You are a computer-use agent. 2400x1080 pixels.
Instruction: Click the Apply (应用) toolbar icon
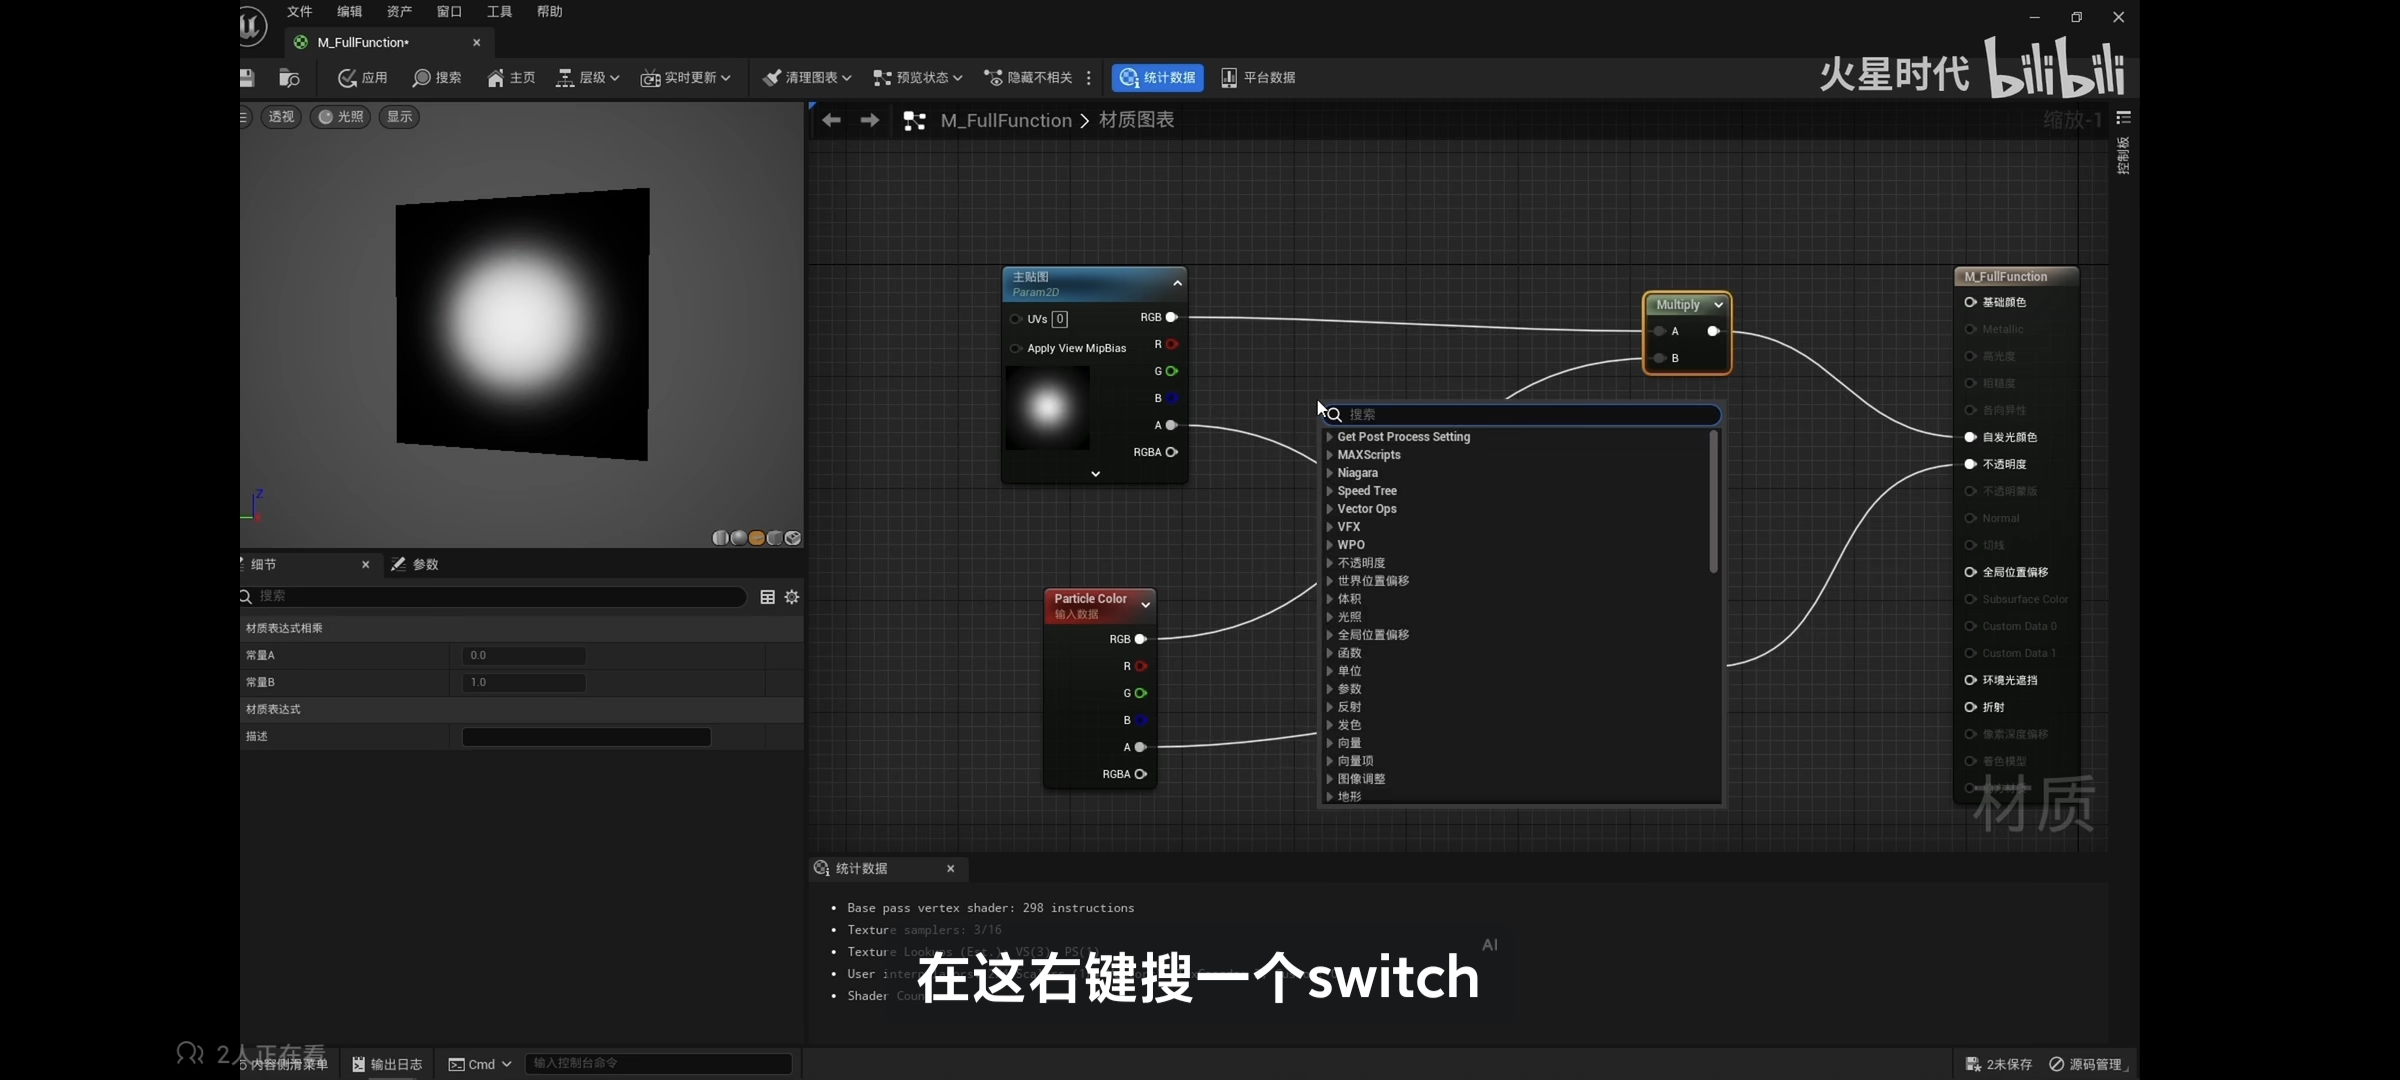pyautogui.click(x=348, y=78)
